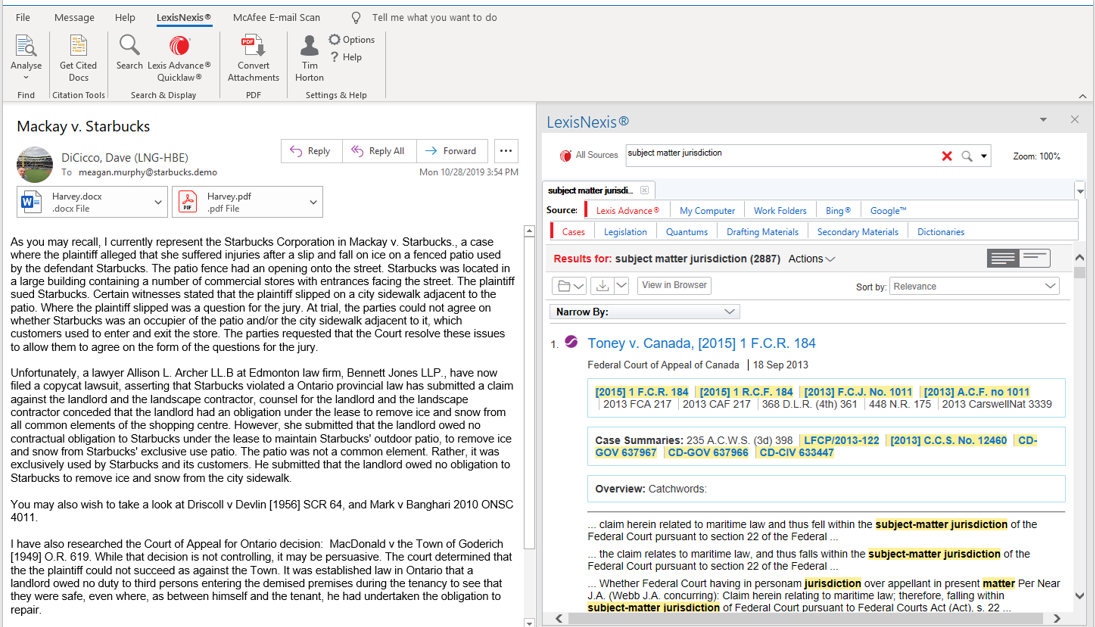Click the Tell me what you want field
Screen dimensions: 1095x627
(x=434, y=17)
